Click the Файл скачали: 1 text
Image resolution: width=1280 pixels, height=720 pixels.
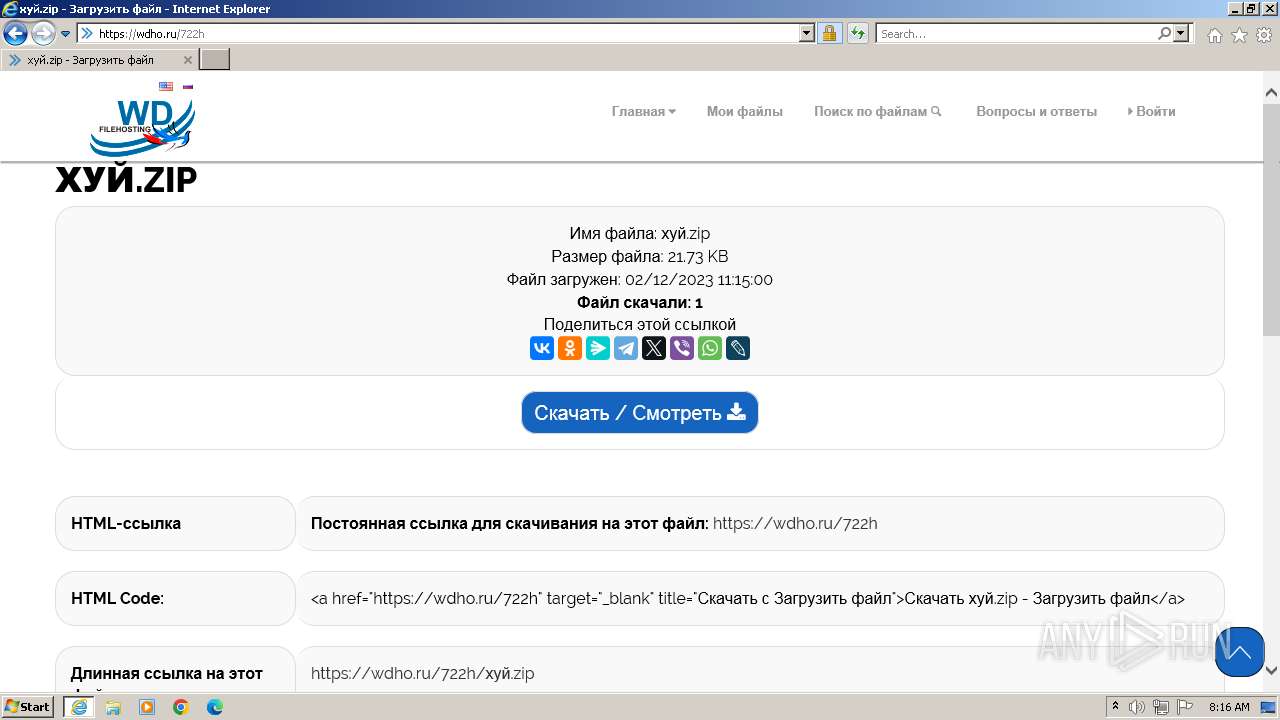click(640, 302)
